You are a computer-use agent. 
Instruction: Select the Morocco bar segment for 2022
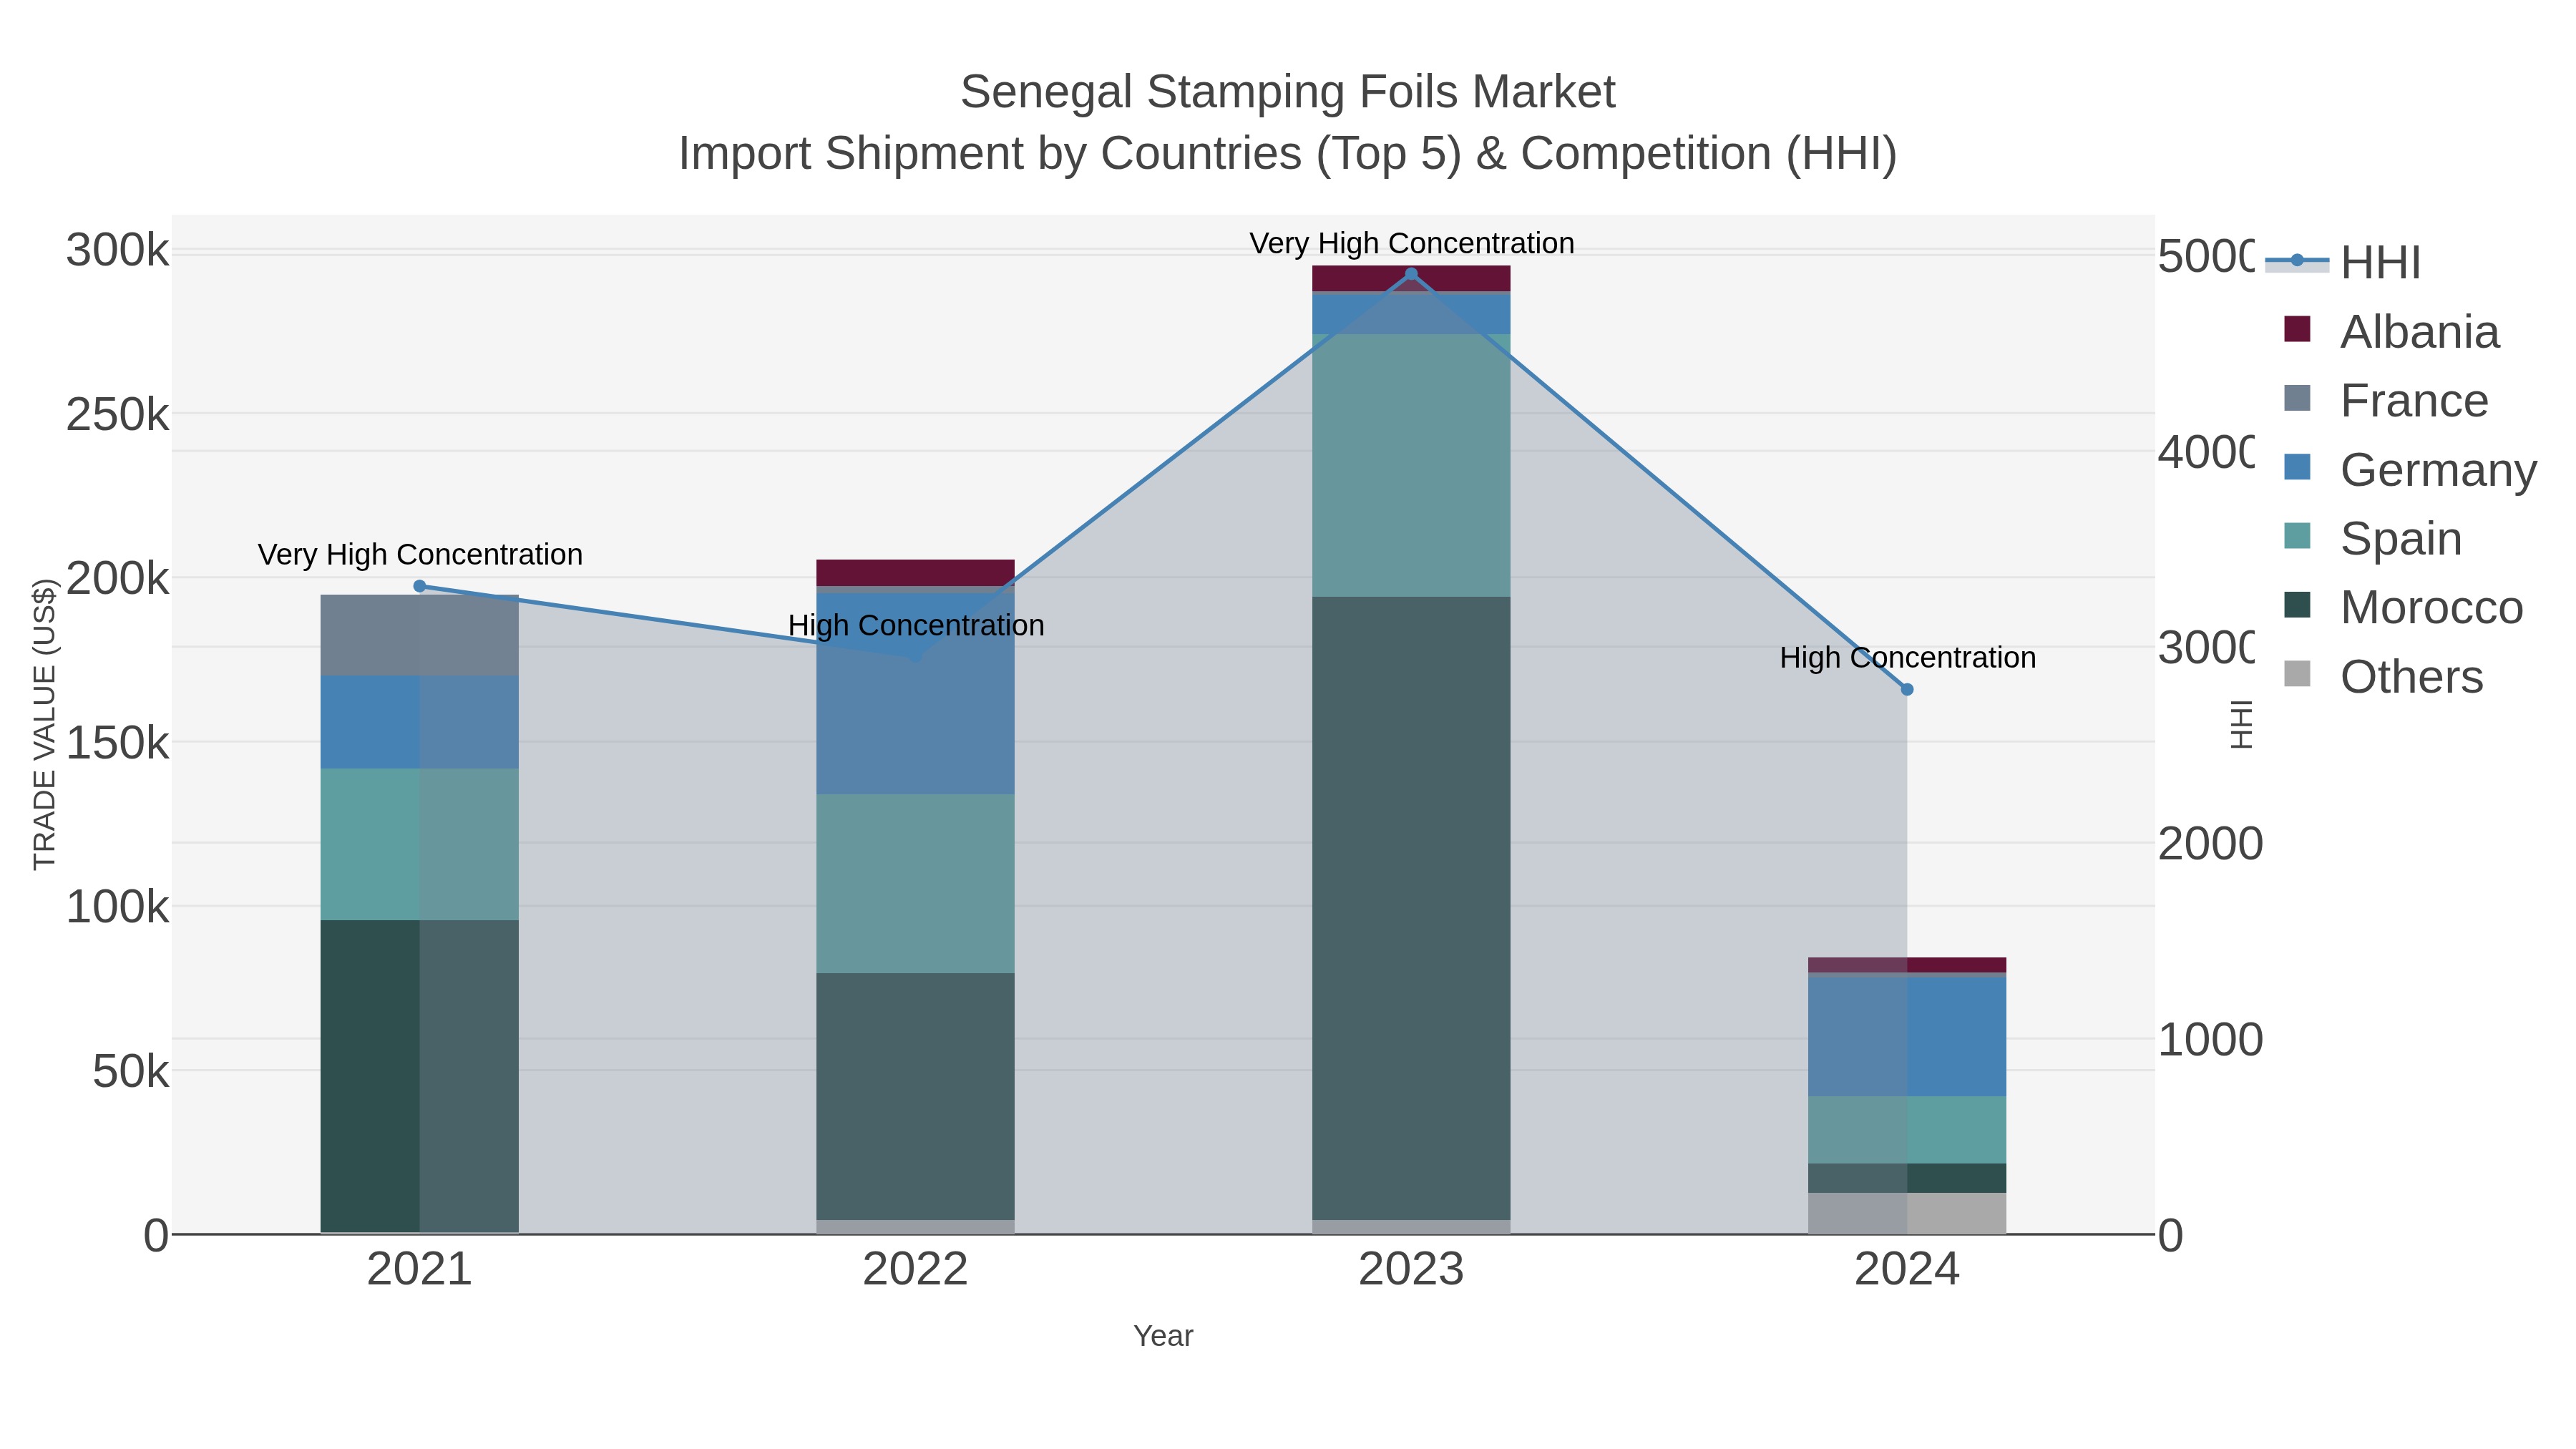[x=915, y=1096]
